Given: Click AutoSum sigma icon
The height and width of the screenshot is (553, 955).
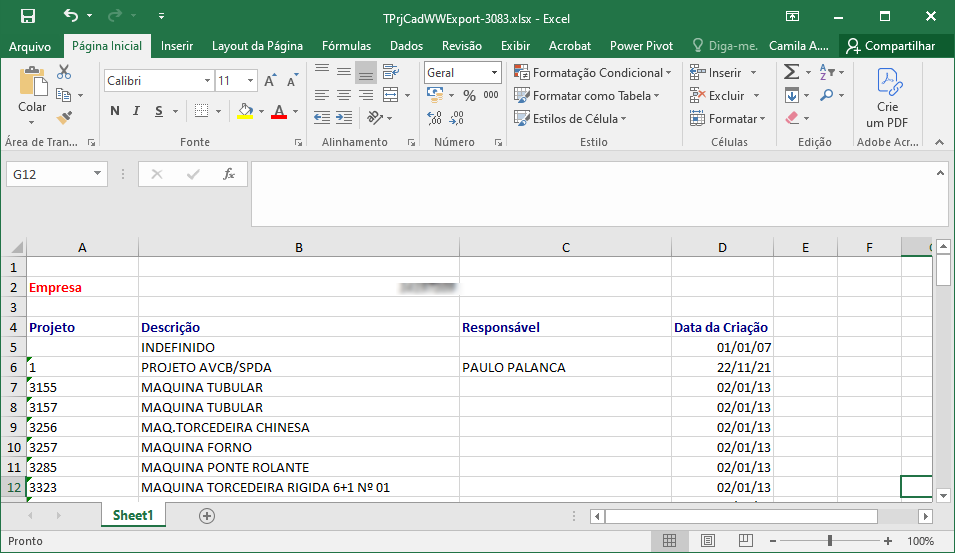Looking at the screenshot, I should pyautogui.click(x=791, y=72).
